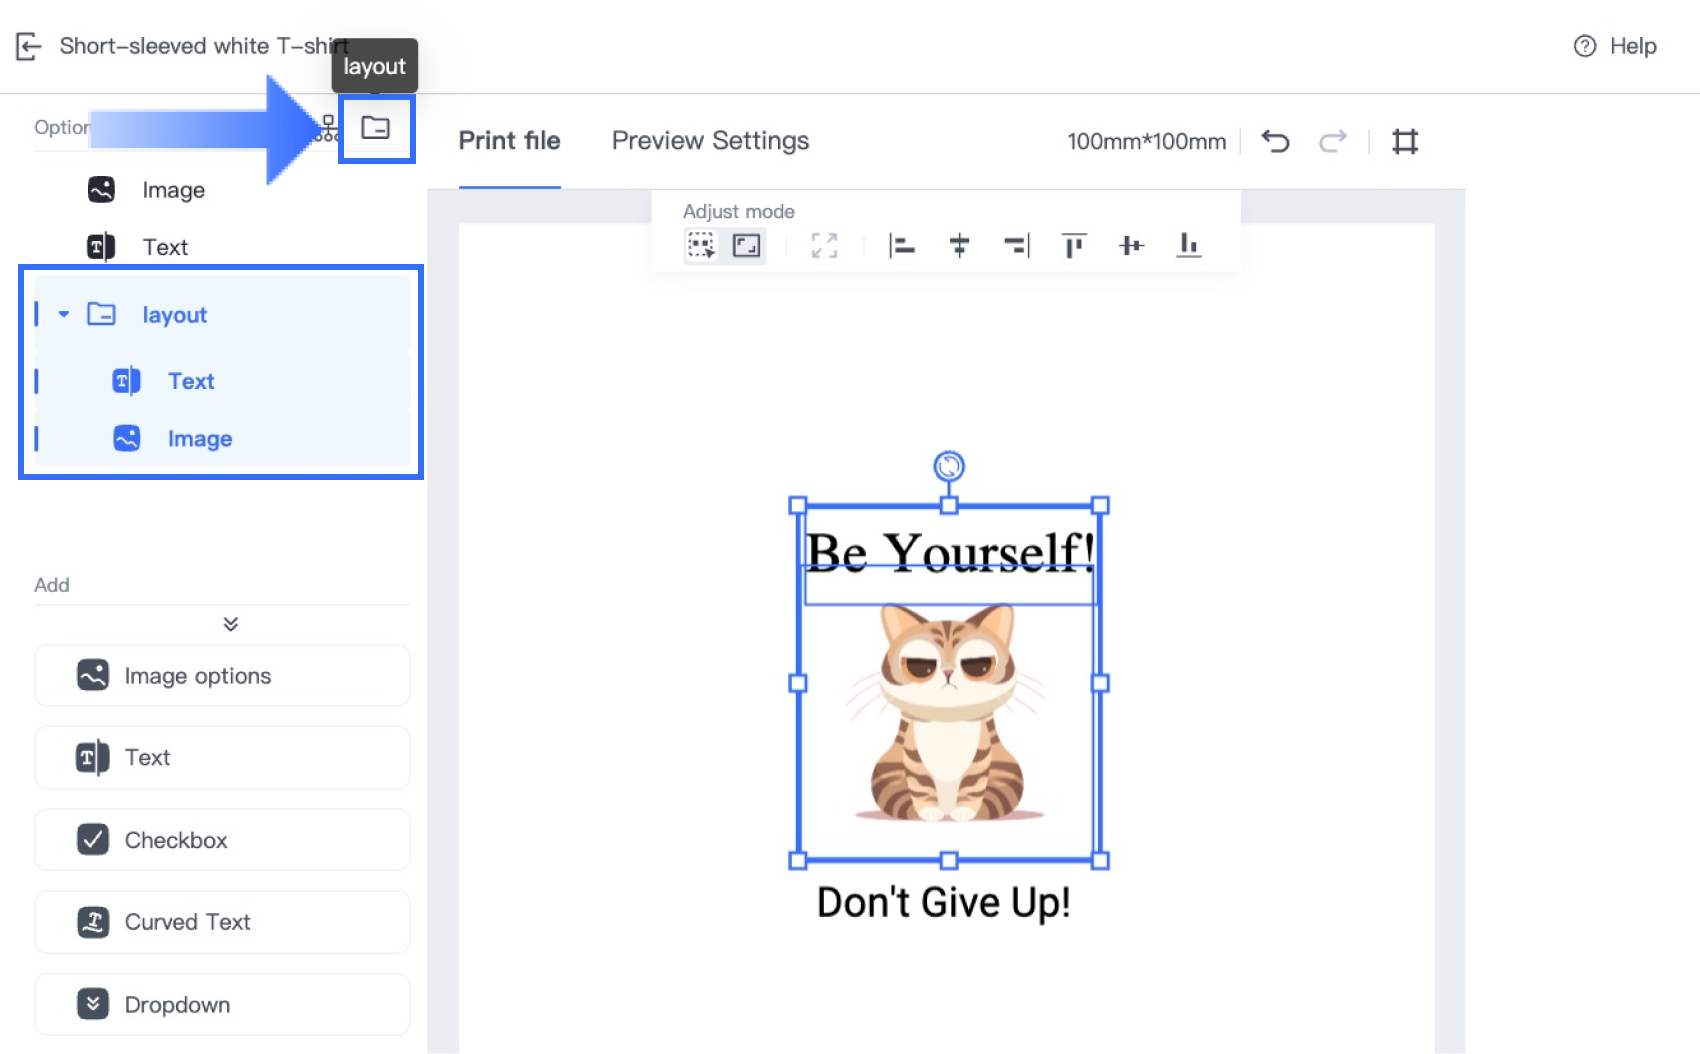The height and width of the screenshot is (1054, 1700).
Task: Click the undo arrow icon
Action: pos(1275,141)
